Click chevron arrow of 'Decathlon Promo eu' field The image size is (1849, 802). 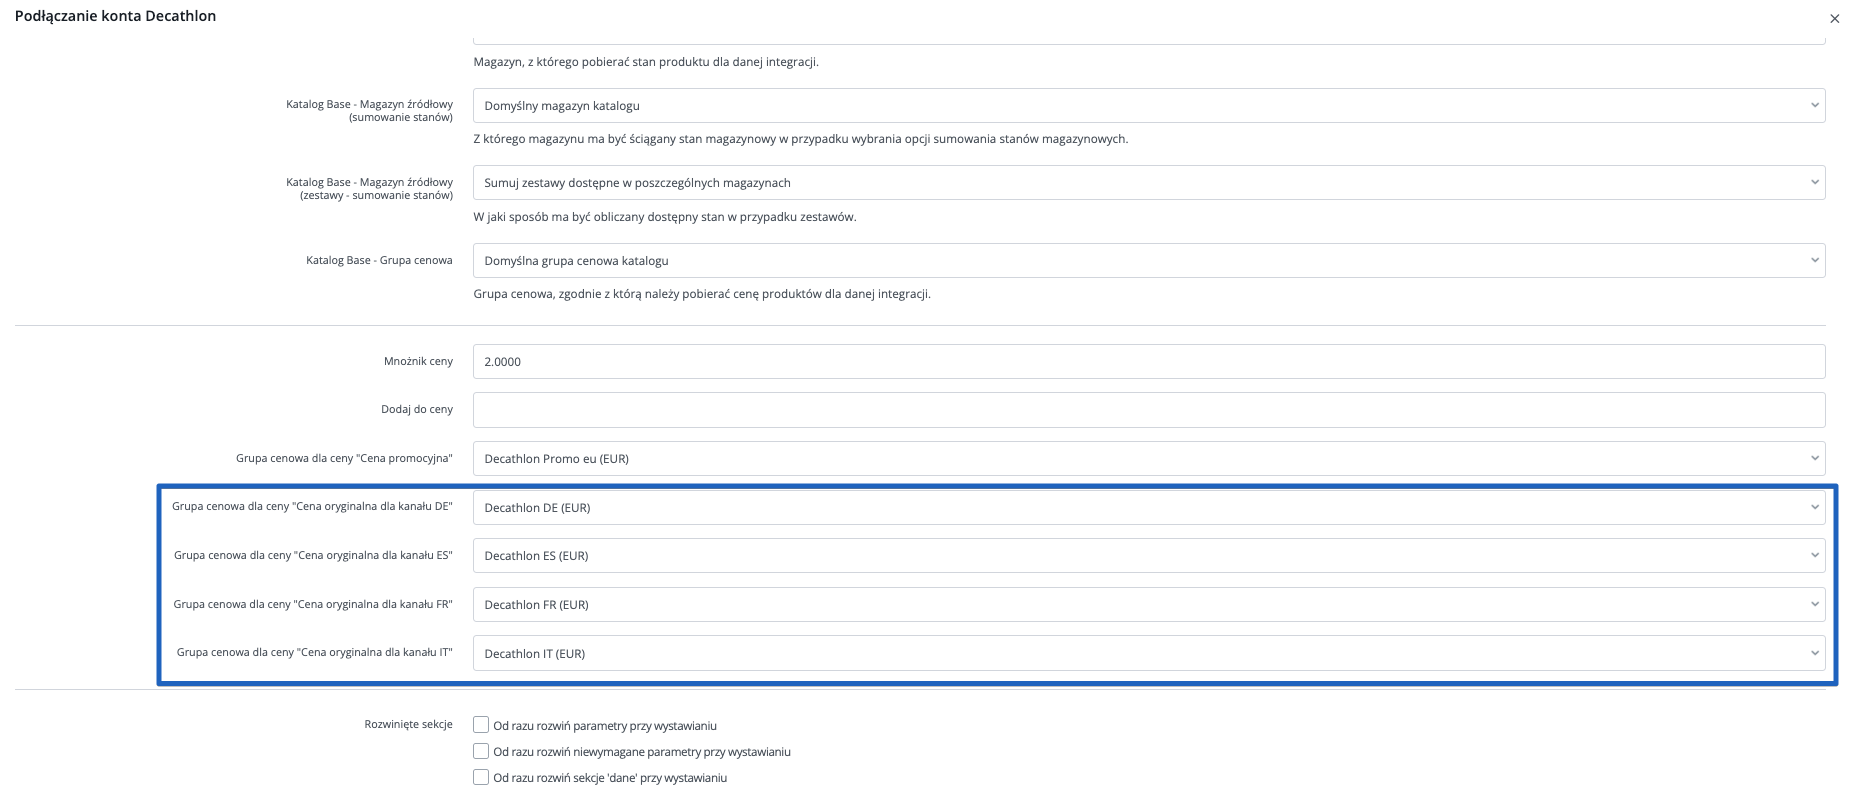[x=1814, y=459]
